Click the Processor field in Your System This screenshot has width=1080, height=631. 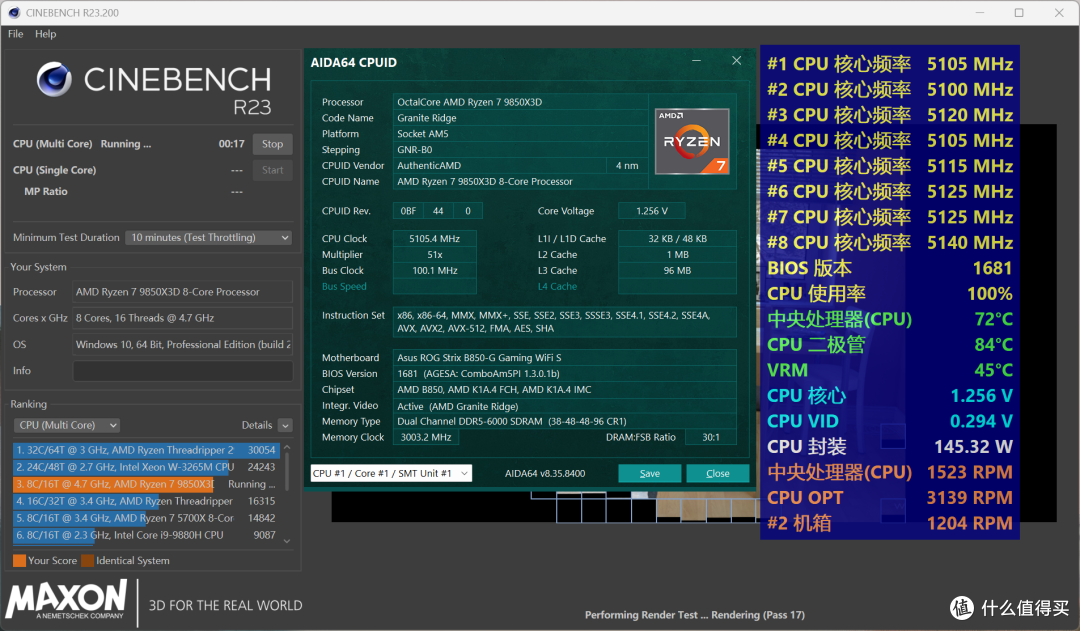click(x=183, y=292)
